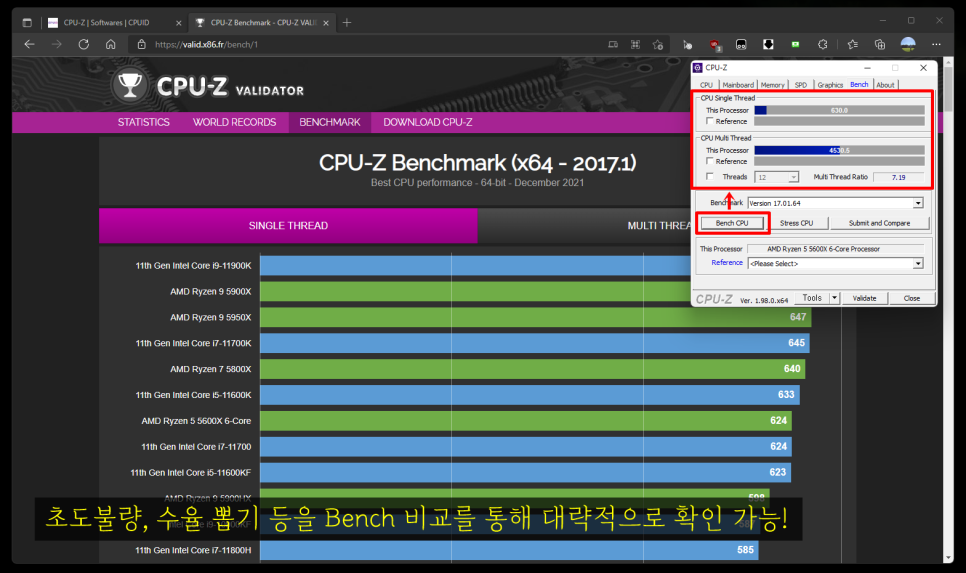This screenshot has width=966, height=573.
Task: Add page to favorites star icon
Action: coord(658,44)
